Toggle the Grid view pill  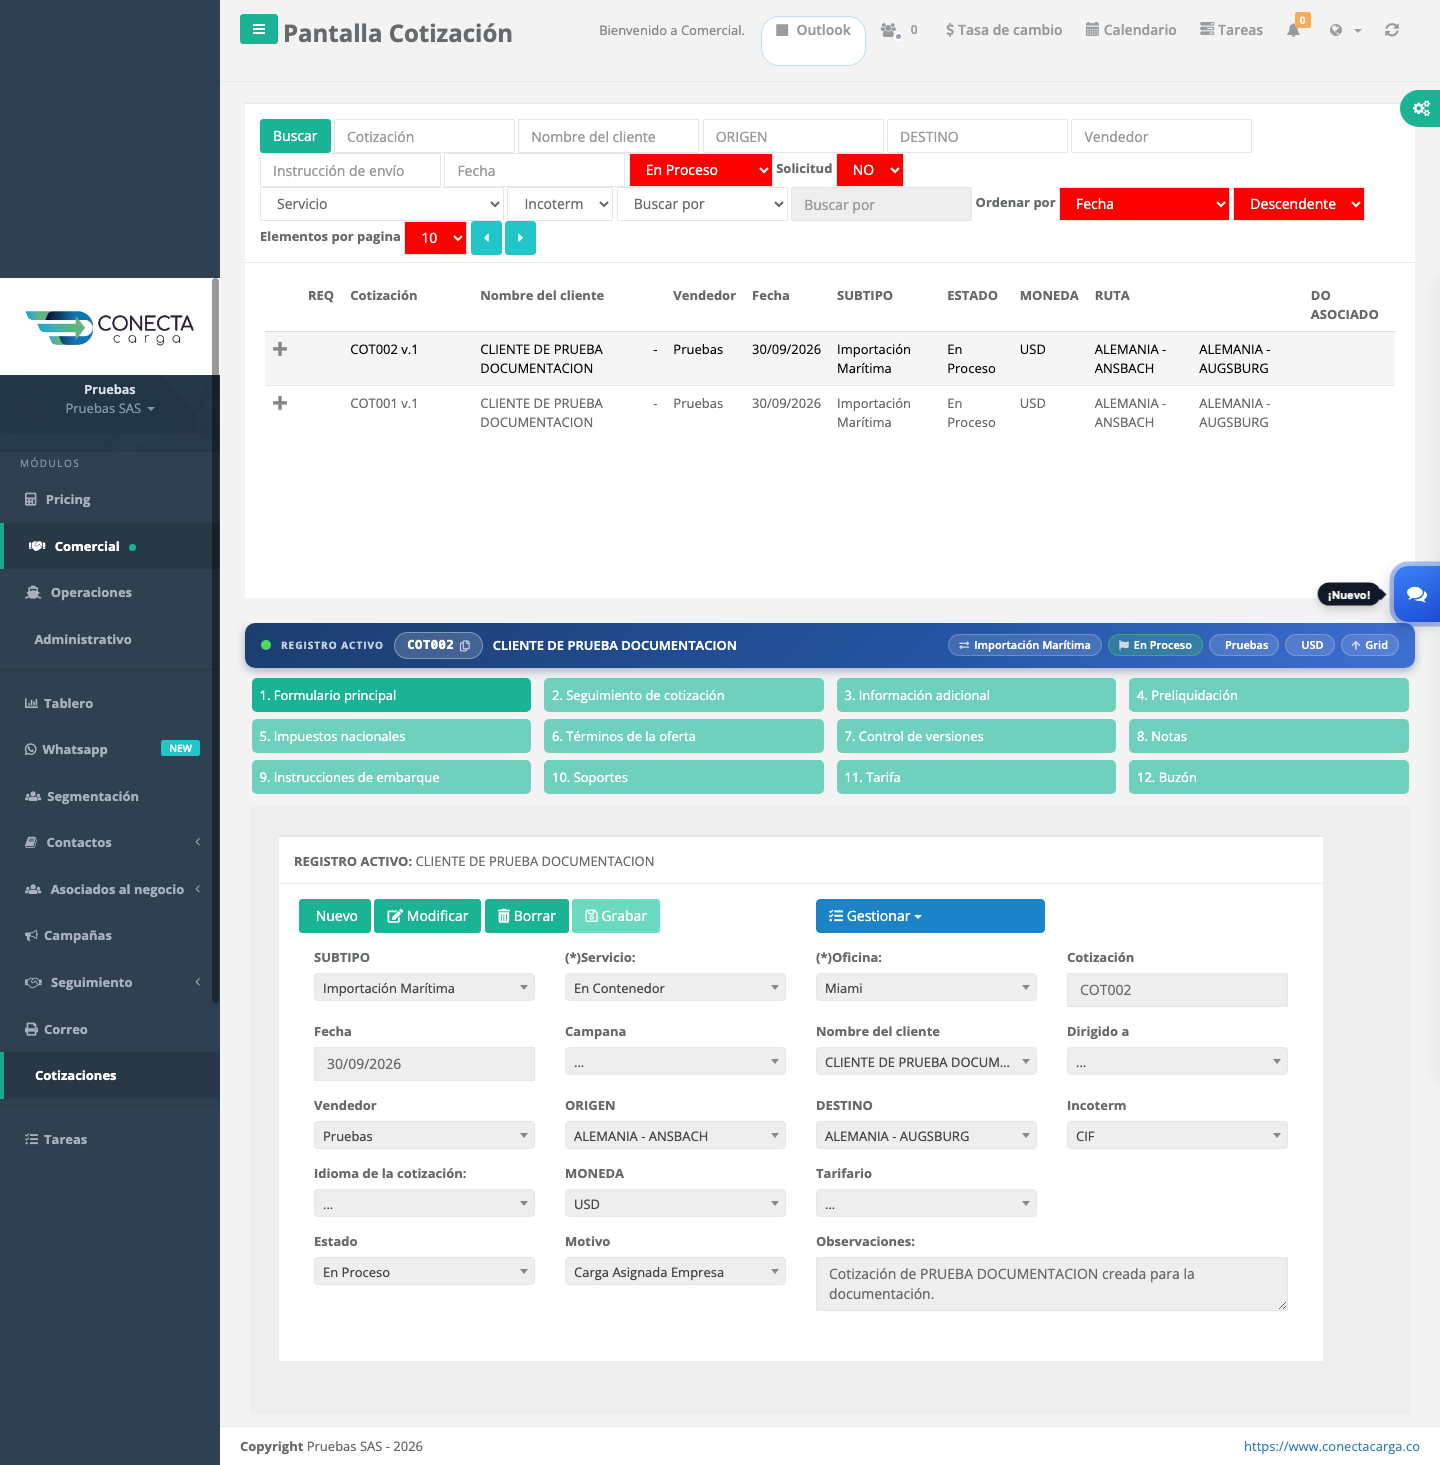click(1370, 645)
